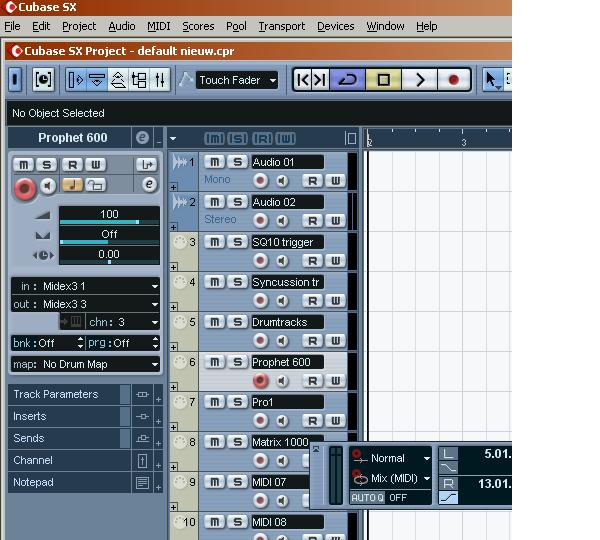This screenshot has width=600, height=540.
Task: Open the Transport menu
Action: (x=282, y=26)
